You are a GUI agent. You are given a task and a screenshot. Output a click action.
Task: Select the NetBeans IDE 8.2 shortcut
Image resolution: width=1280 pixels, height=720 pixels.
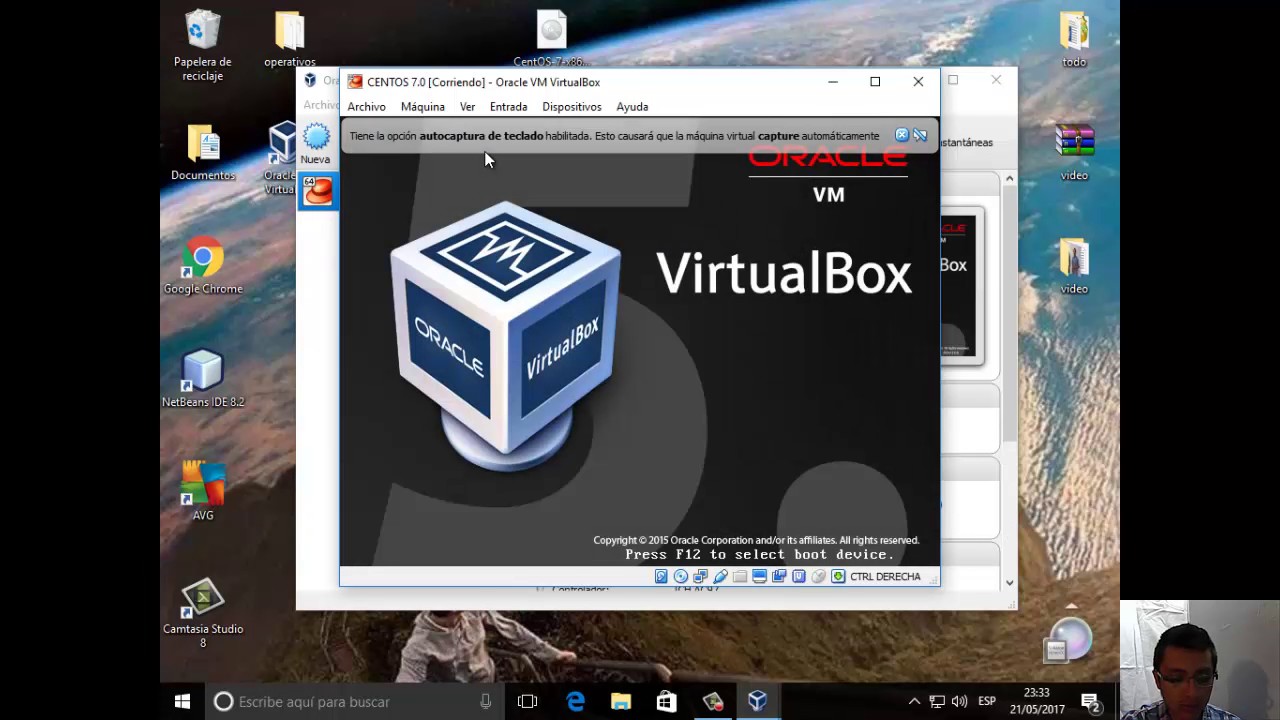[x=203, y=379]
